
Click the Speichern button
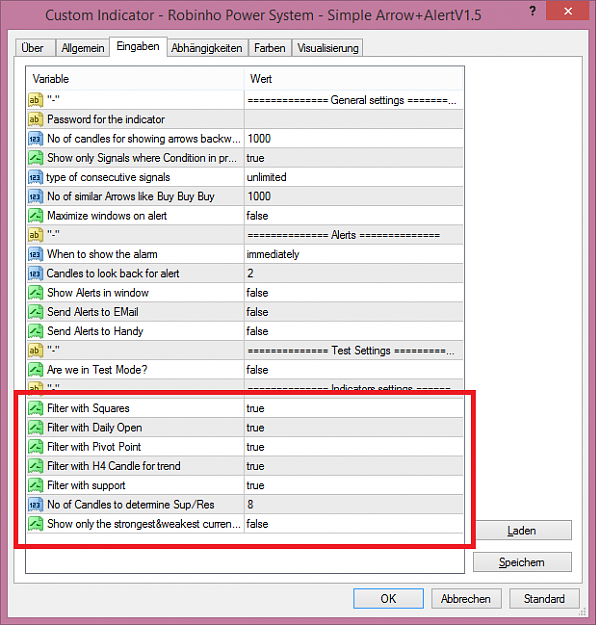tap(522, 562)
